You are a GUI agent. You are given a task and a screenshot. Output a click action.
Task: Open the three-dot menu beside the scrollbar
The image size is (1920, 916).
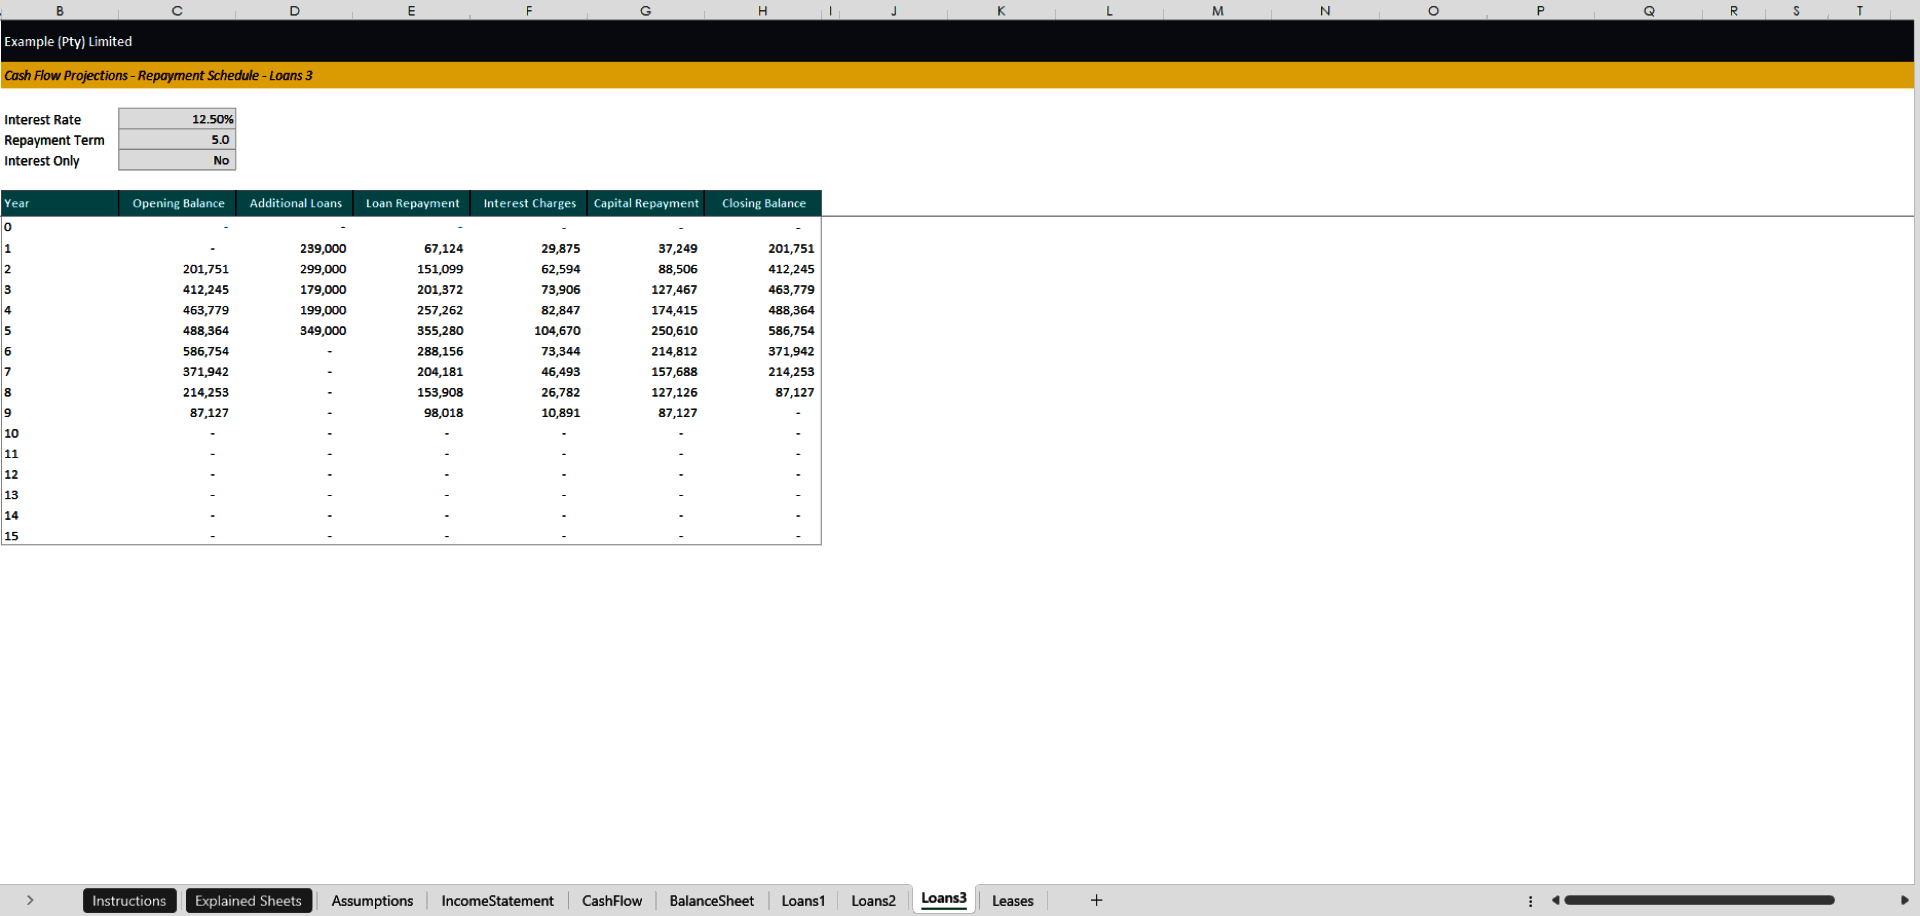pos(1532,900)
